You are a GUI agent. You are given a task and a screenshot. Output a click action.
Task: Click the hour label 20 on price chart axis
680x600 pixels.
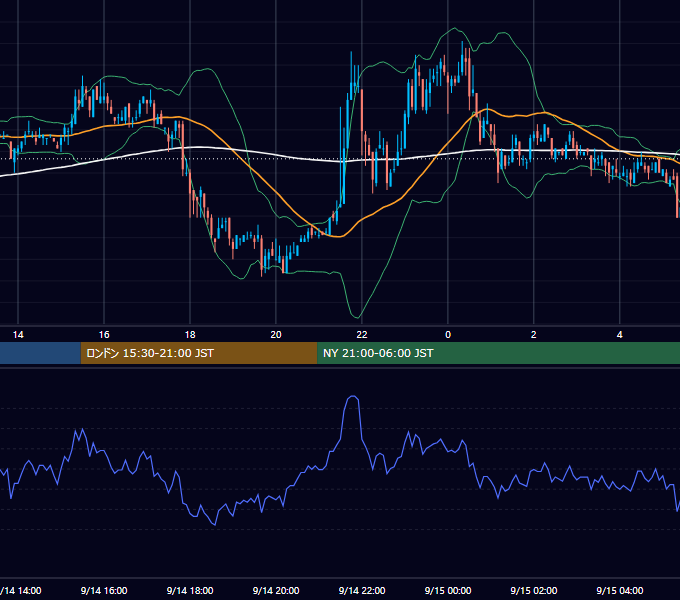(x=276, y=335)
